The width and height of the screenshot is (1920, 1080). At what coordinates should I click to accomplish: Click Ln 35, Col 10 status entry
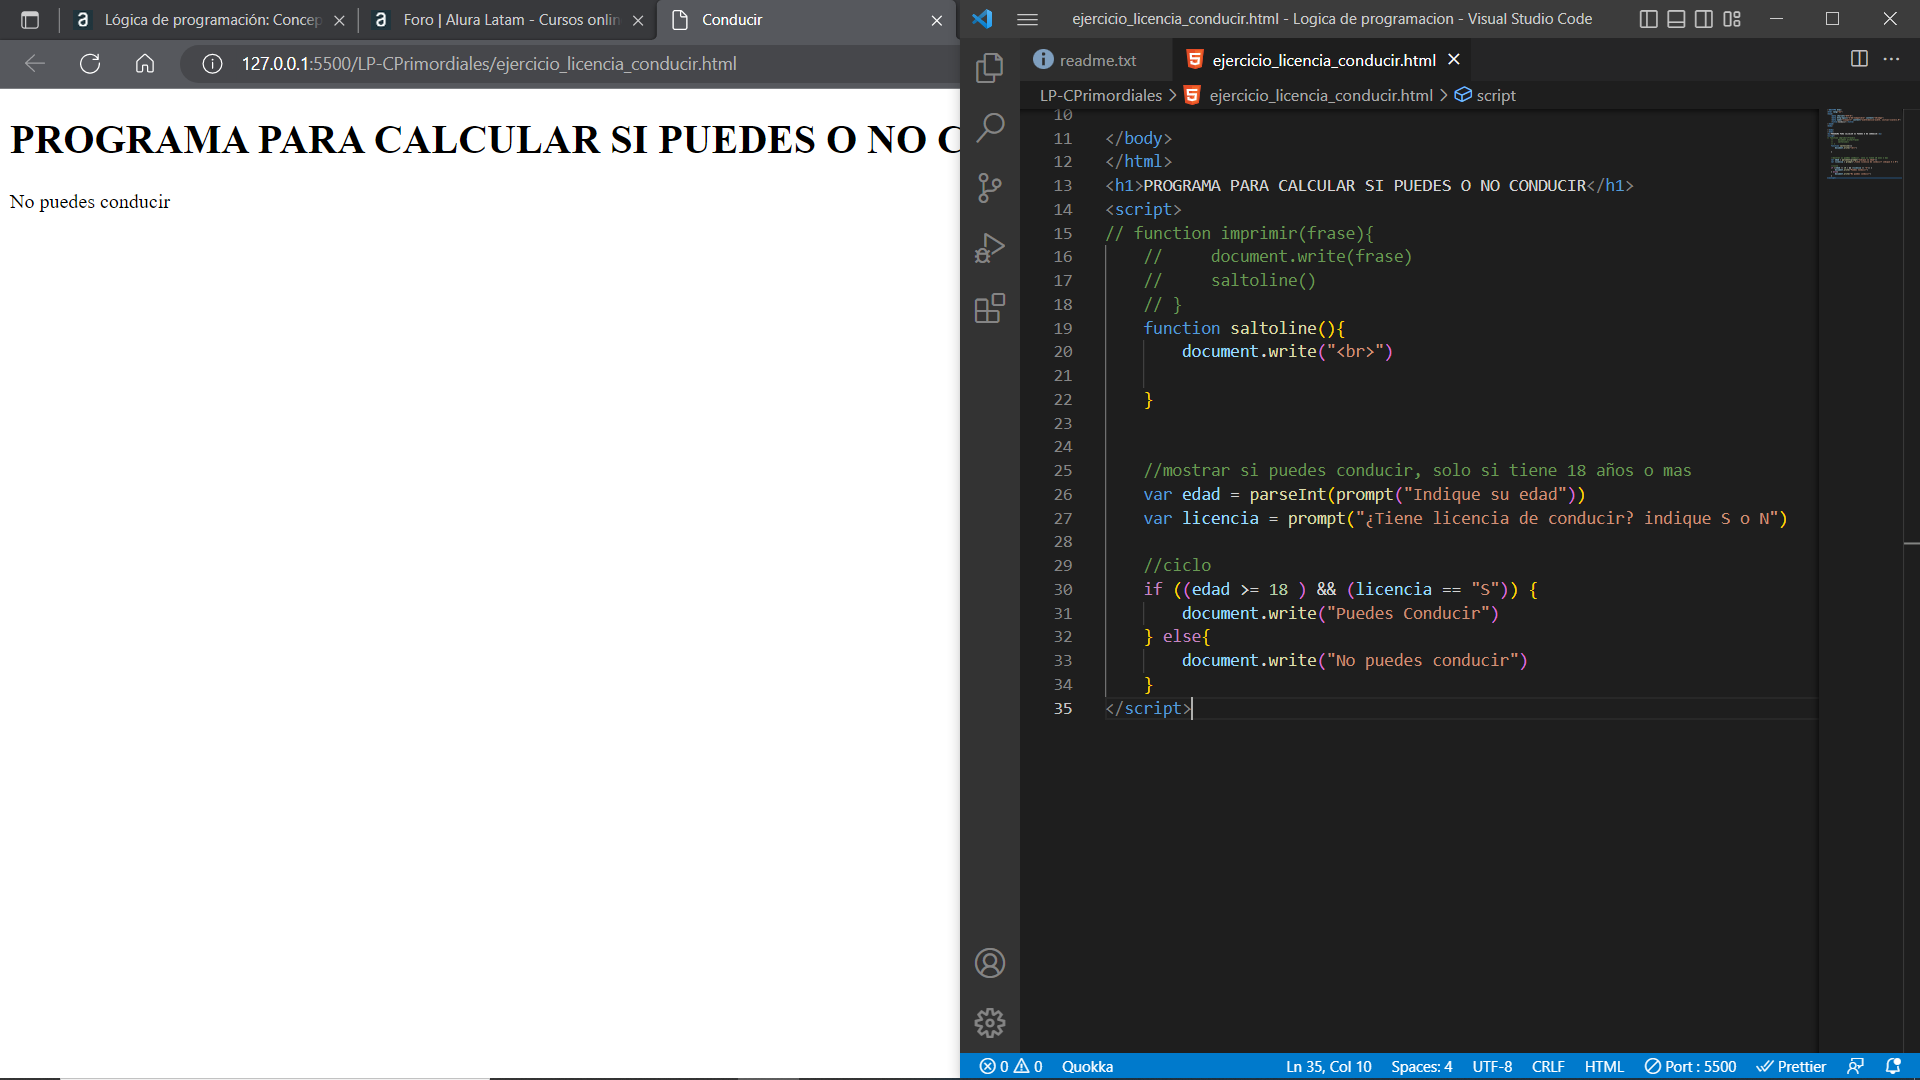coord(1328,1067)
